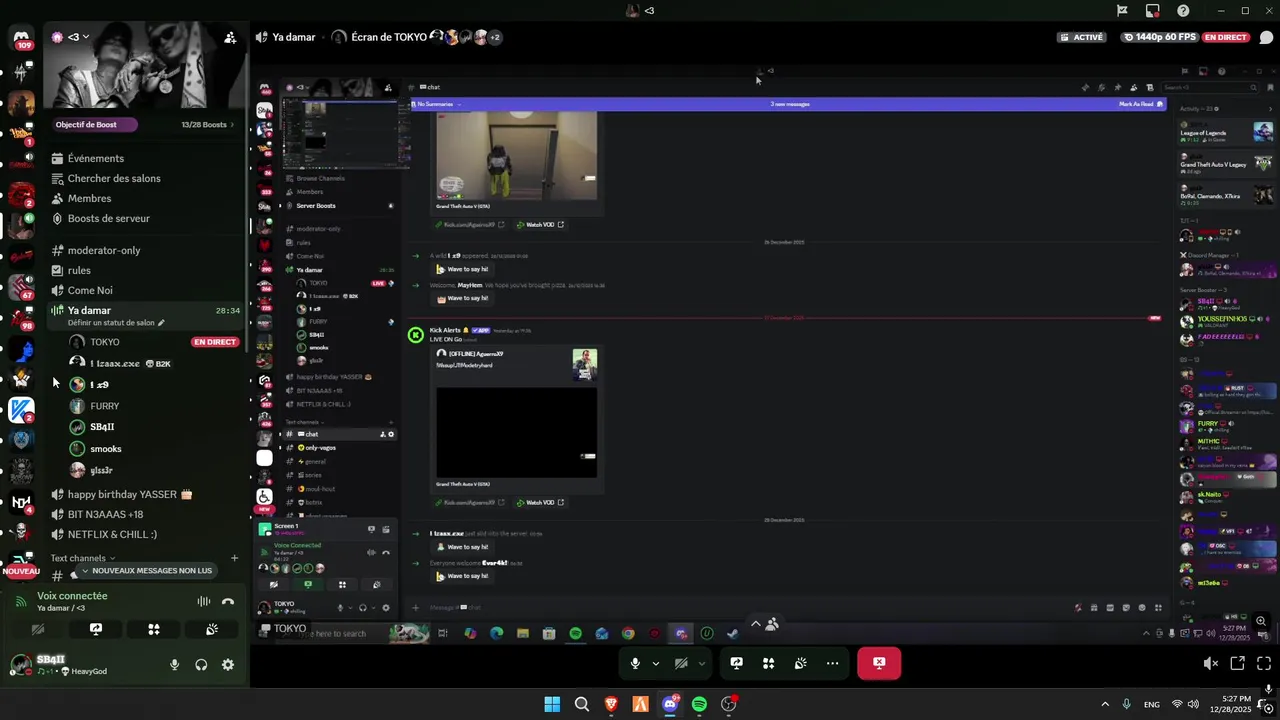Open Boosts de serveur
The height and width of the screenshot is (720, 1280).
(109, 218)
